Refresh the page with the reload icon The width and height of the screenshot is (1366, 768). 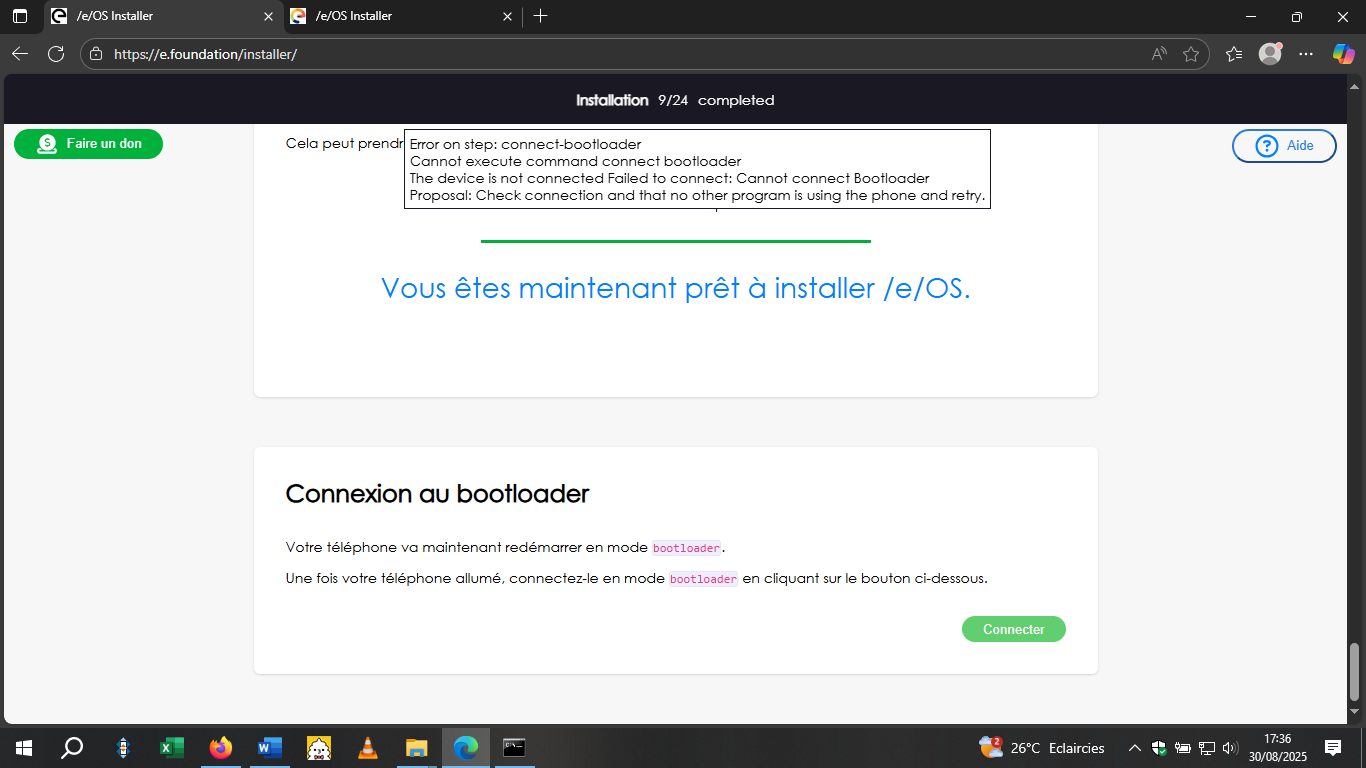tap(56, 54)
